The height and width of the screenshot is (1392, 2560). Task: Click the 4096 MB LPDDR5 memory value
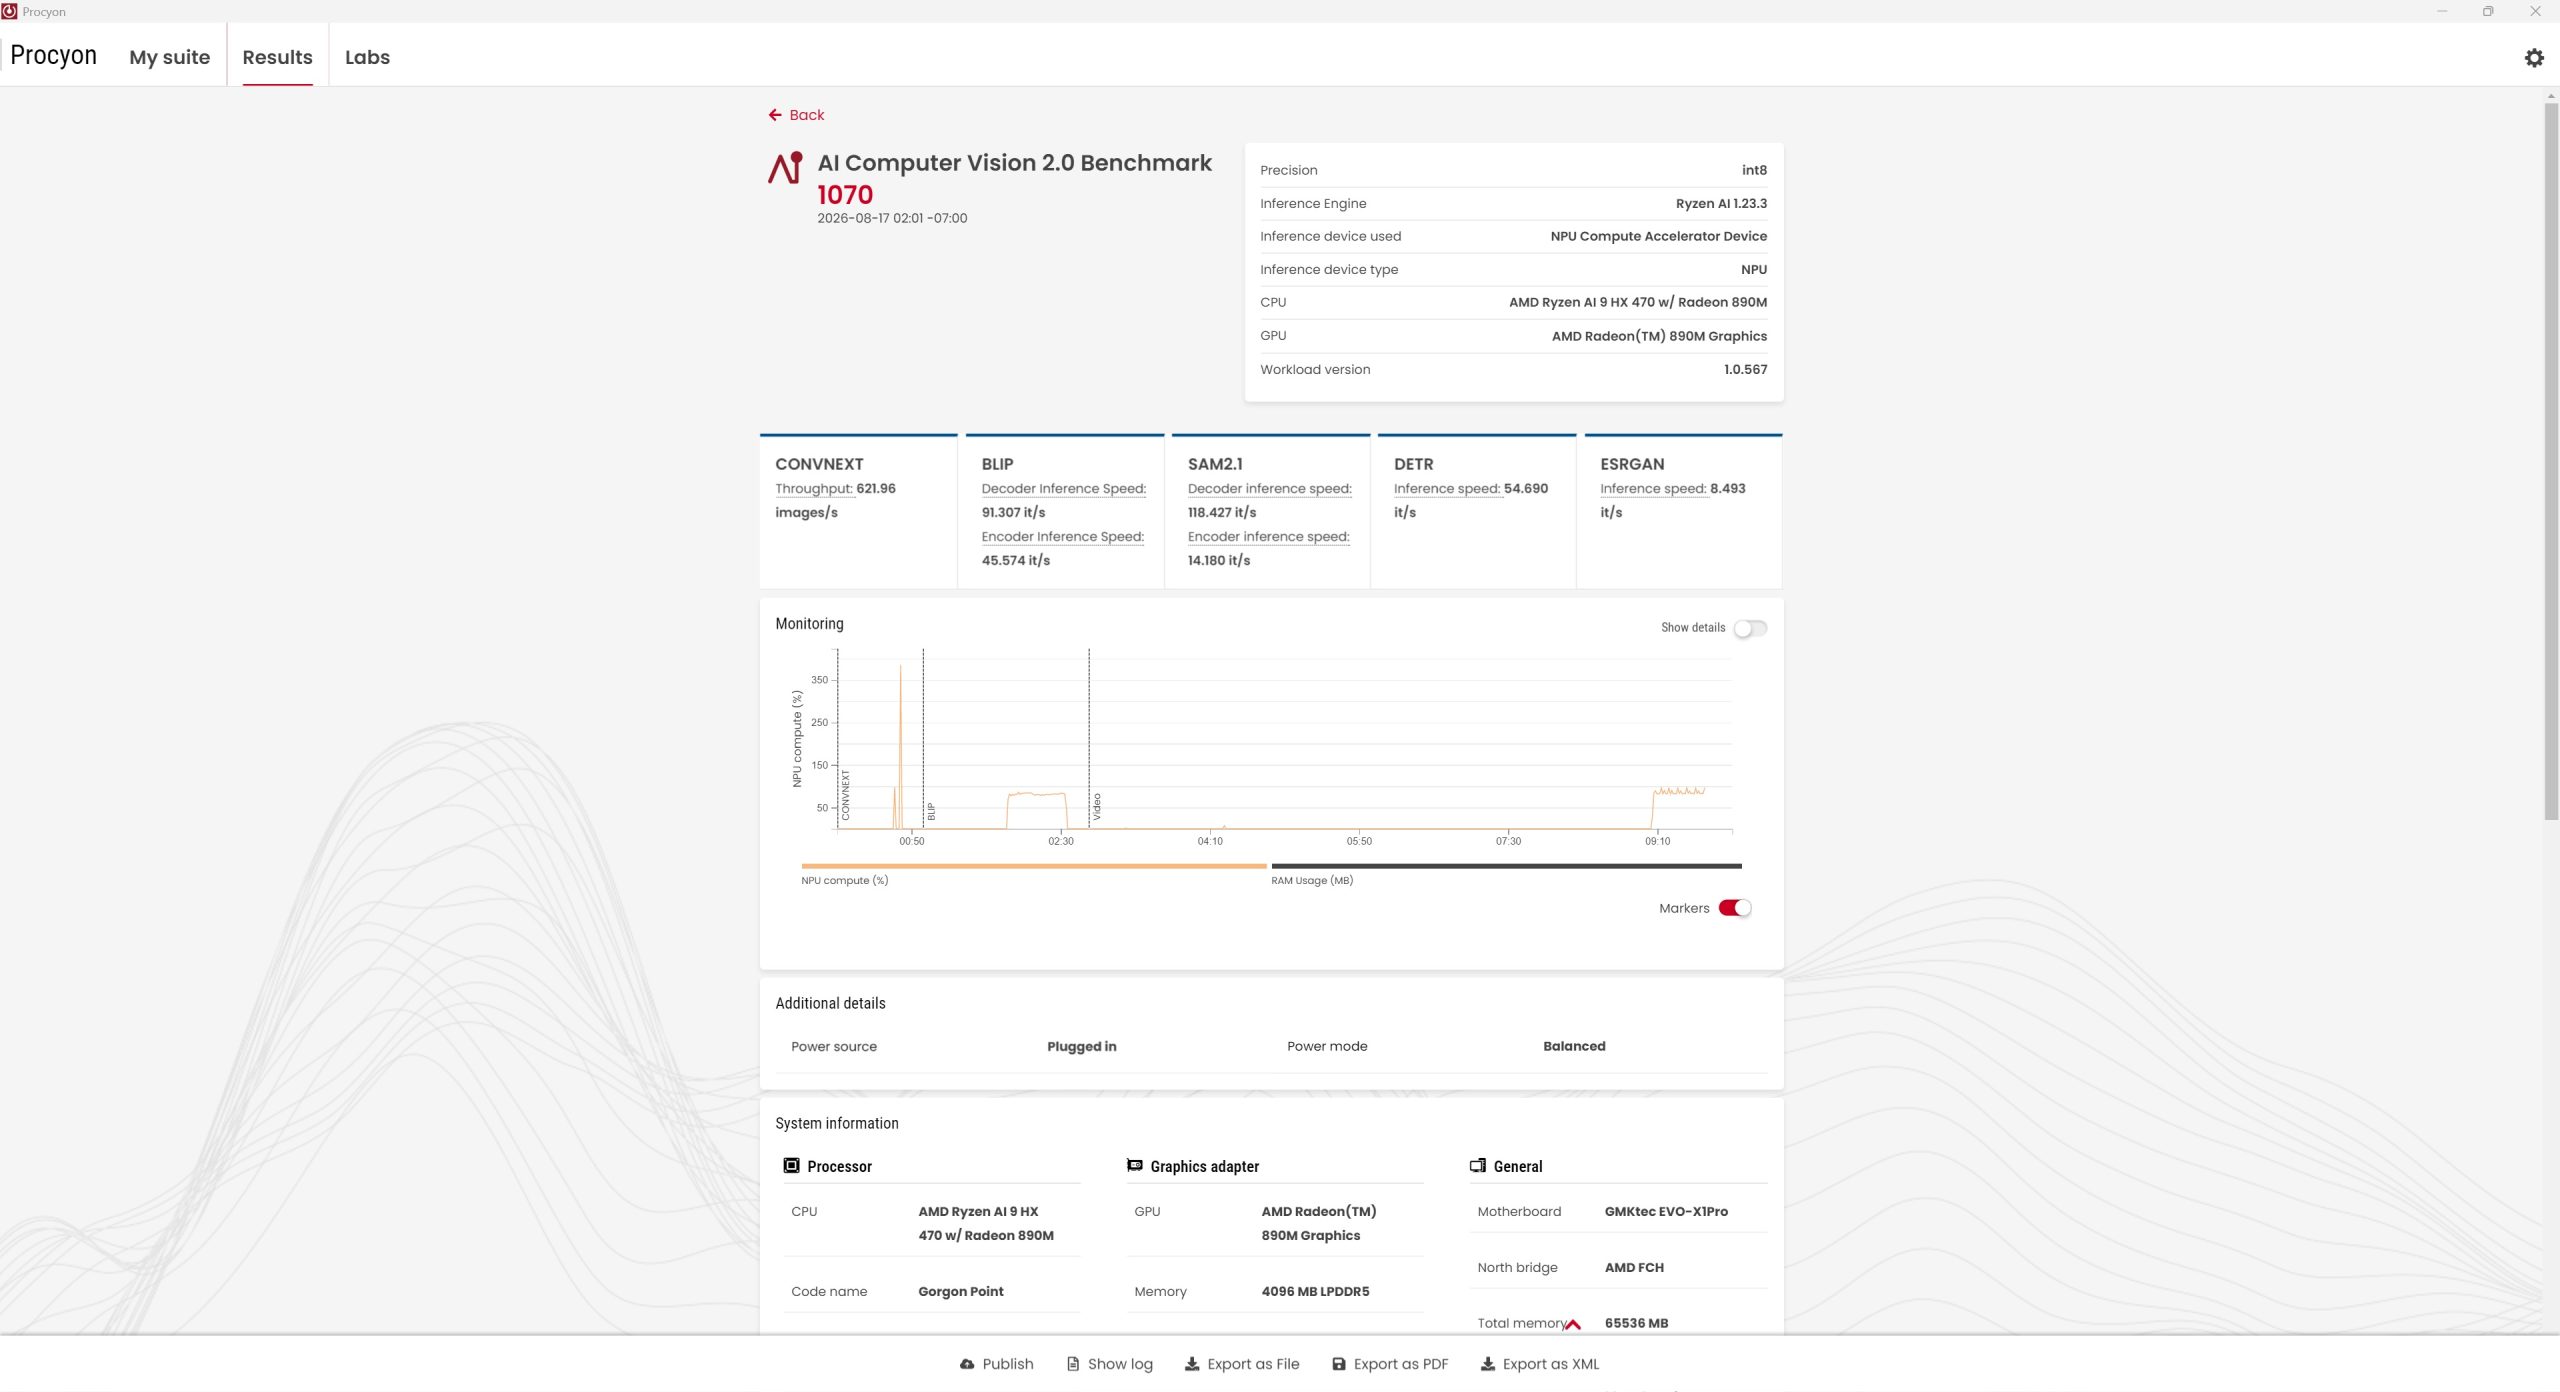pos(1315,1291)
